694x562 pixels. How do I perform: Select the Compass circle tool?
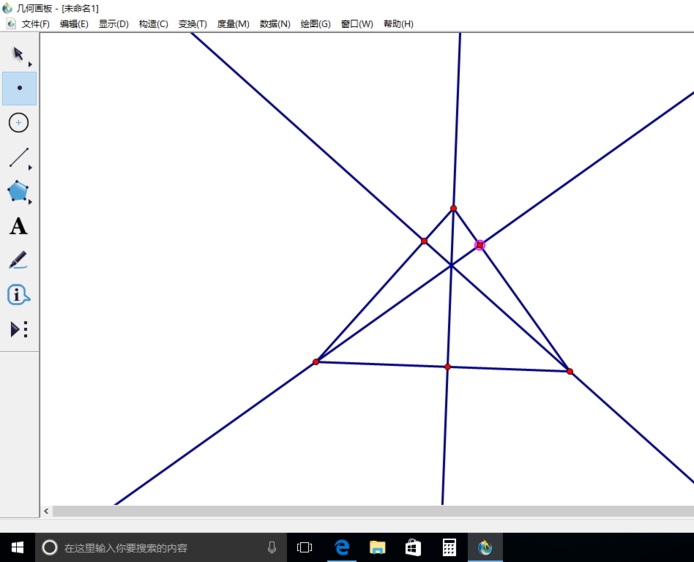click(18, 123)
